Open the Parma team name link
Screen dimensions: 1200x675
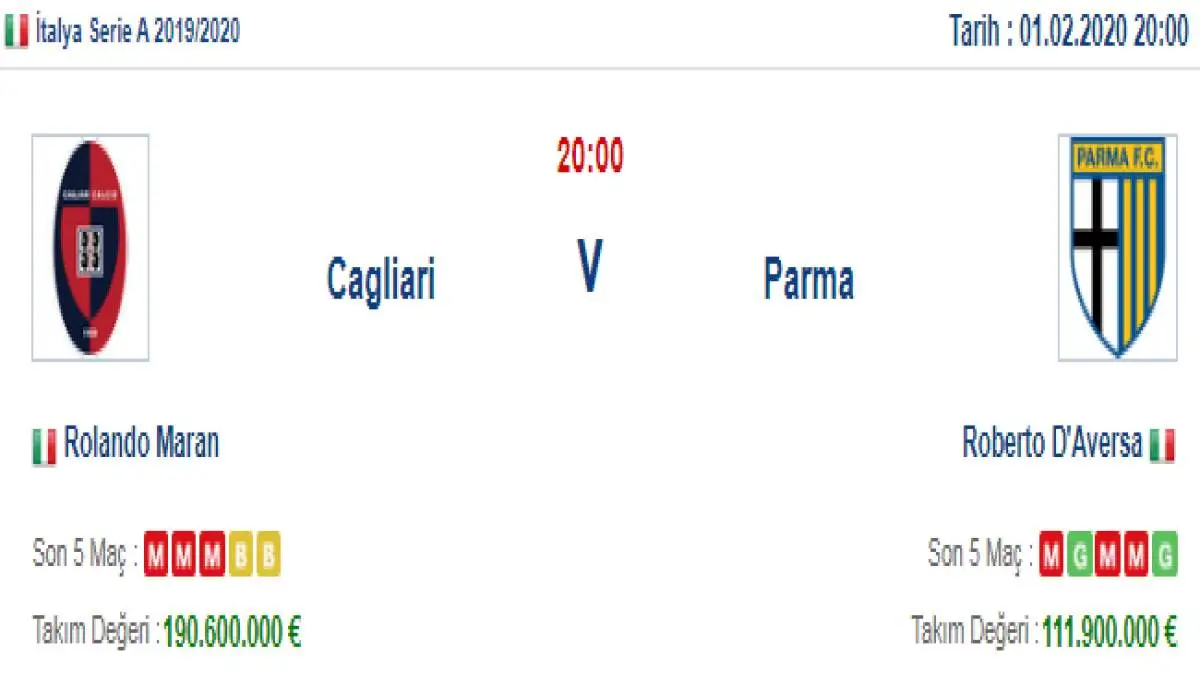[808, 279]
